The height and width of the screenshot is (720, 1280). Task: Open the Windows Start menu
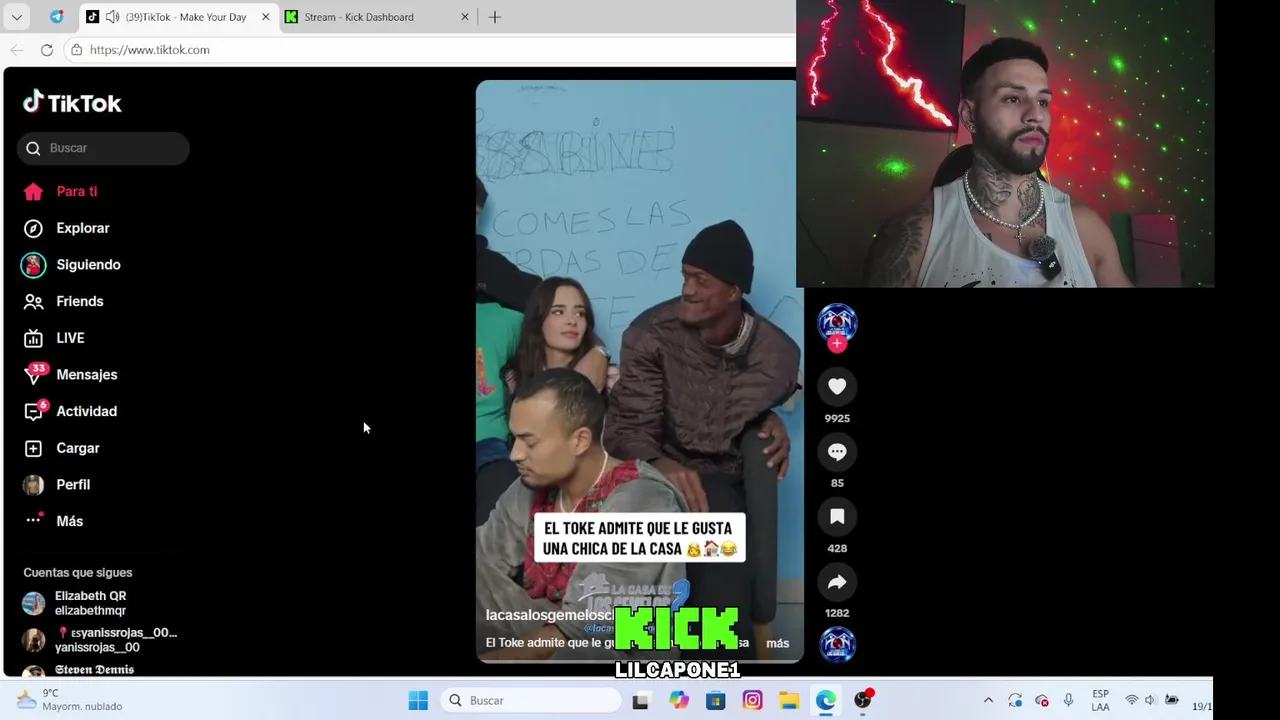click(418, 701)
